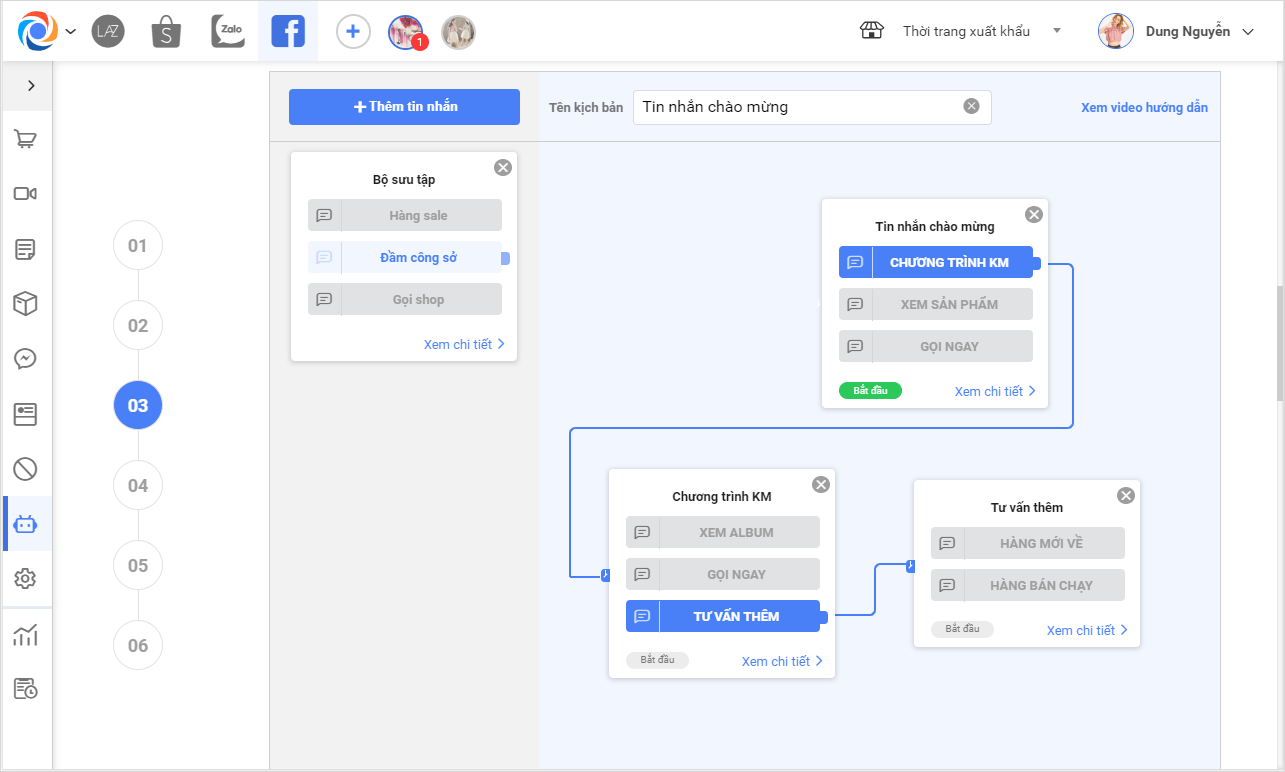Open the Messenger sidebar icon

[x=26, y=358]
